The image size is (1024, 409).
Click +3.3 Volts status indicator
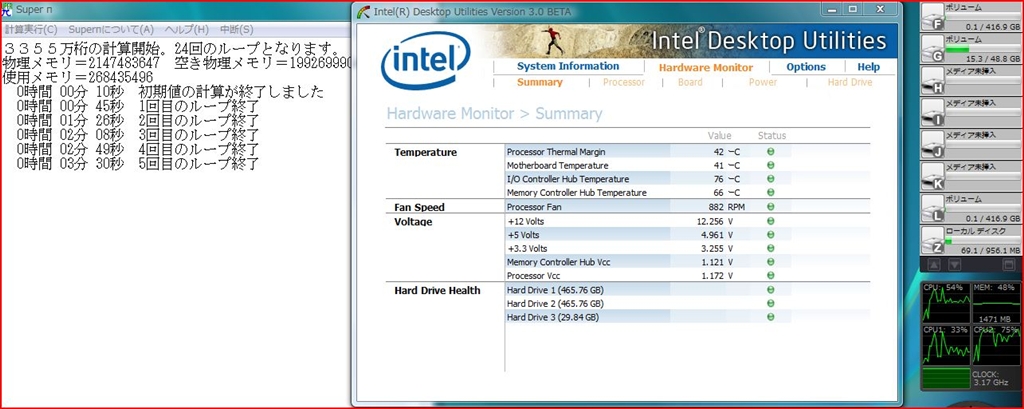[x=771, y=248]
